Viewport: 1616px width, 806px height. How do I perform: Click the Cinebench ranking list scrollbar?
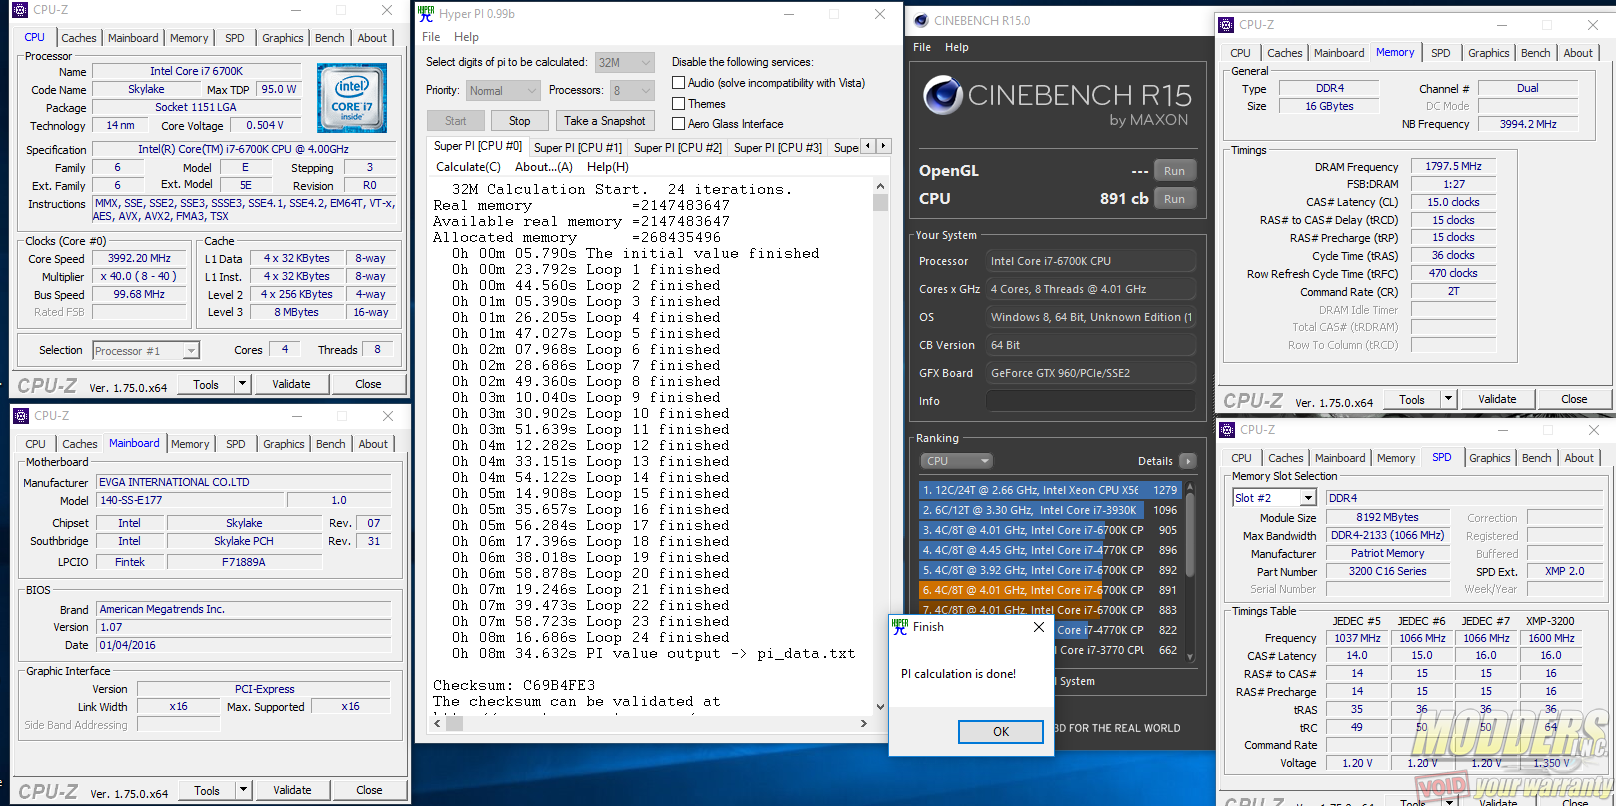click(1190, 572)
